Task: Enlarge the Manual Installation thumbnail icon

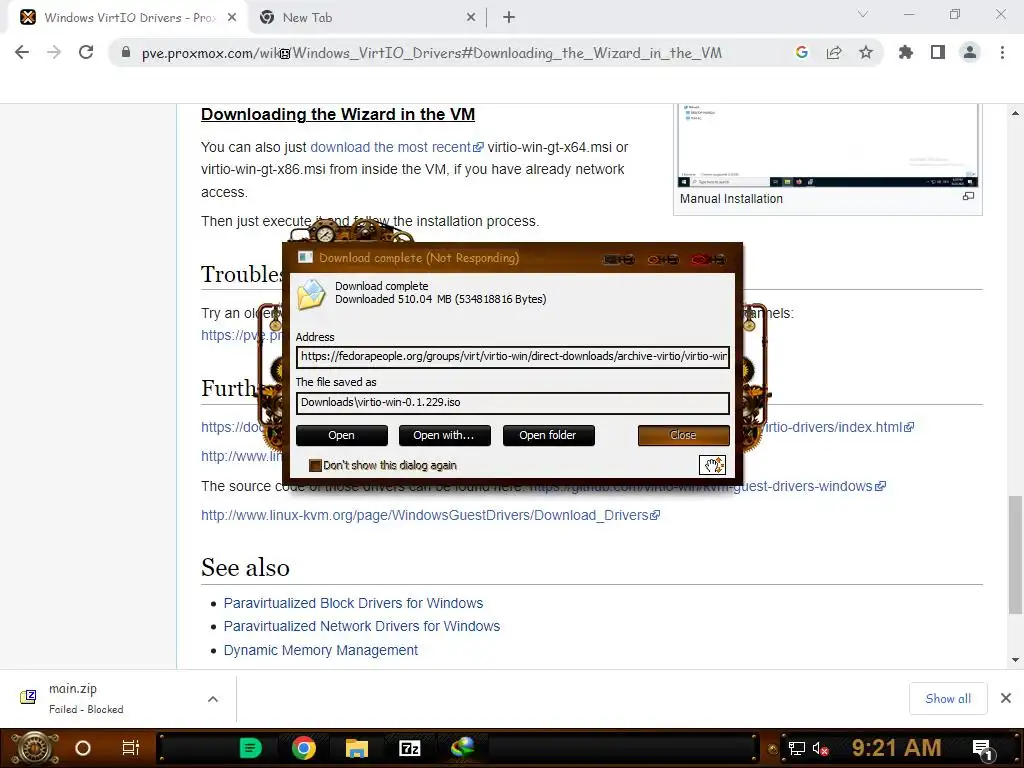Action: coord(968,196)
